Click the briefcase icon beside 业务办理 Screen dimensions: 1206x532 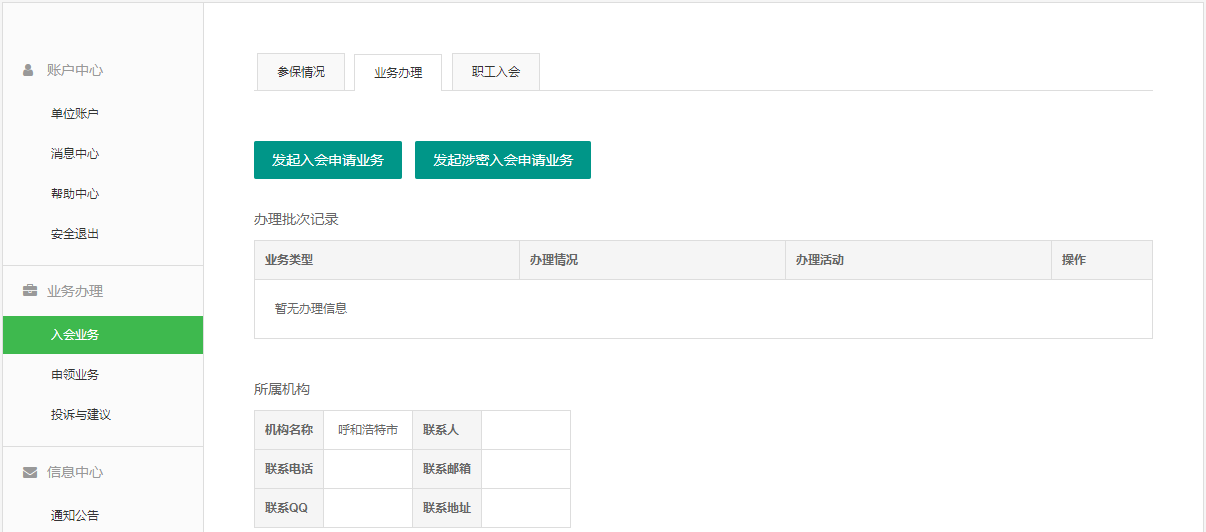pyautogui.click(x=30, y=291)
